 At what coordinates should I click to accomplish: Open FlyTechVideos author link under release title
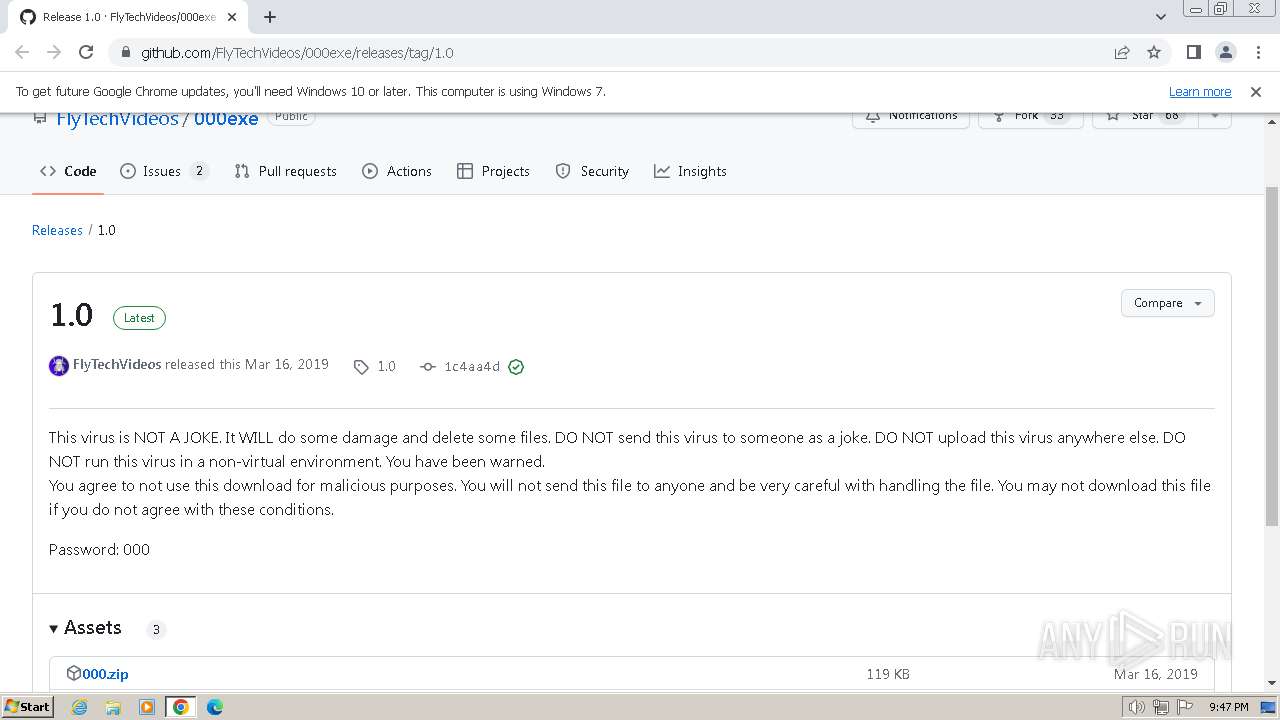click(x=117, y=364)
